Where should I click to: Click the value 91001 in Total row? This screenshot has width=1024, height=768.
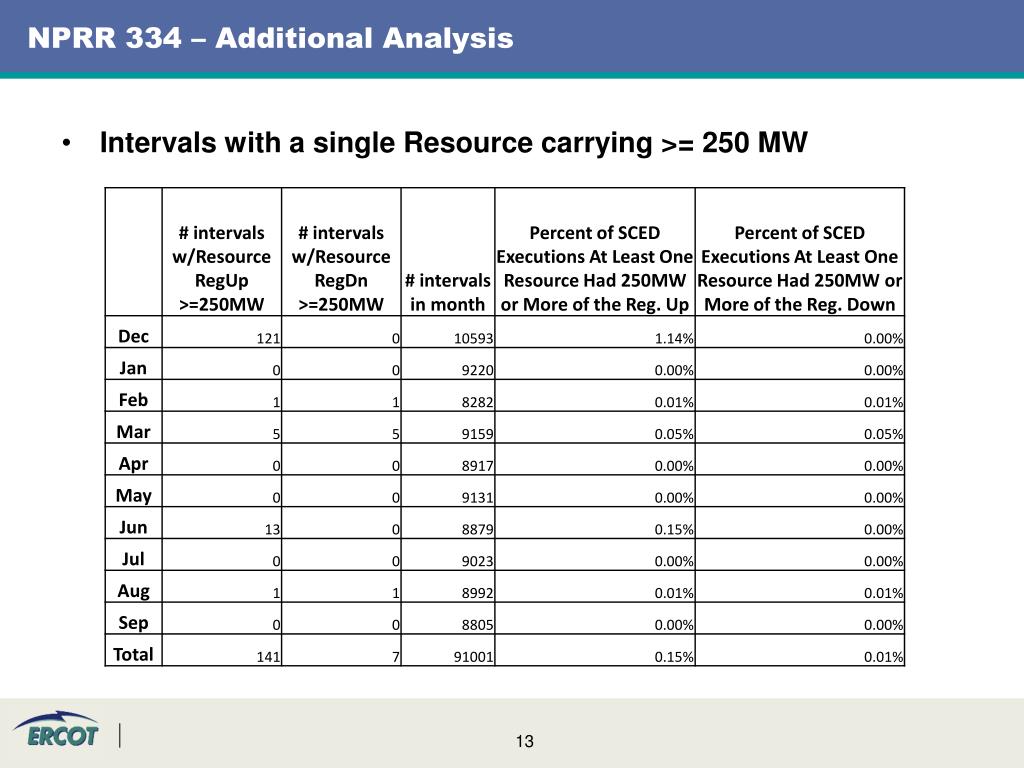click(x=474, y=657)
